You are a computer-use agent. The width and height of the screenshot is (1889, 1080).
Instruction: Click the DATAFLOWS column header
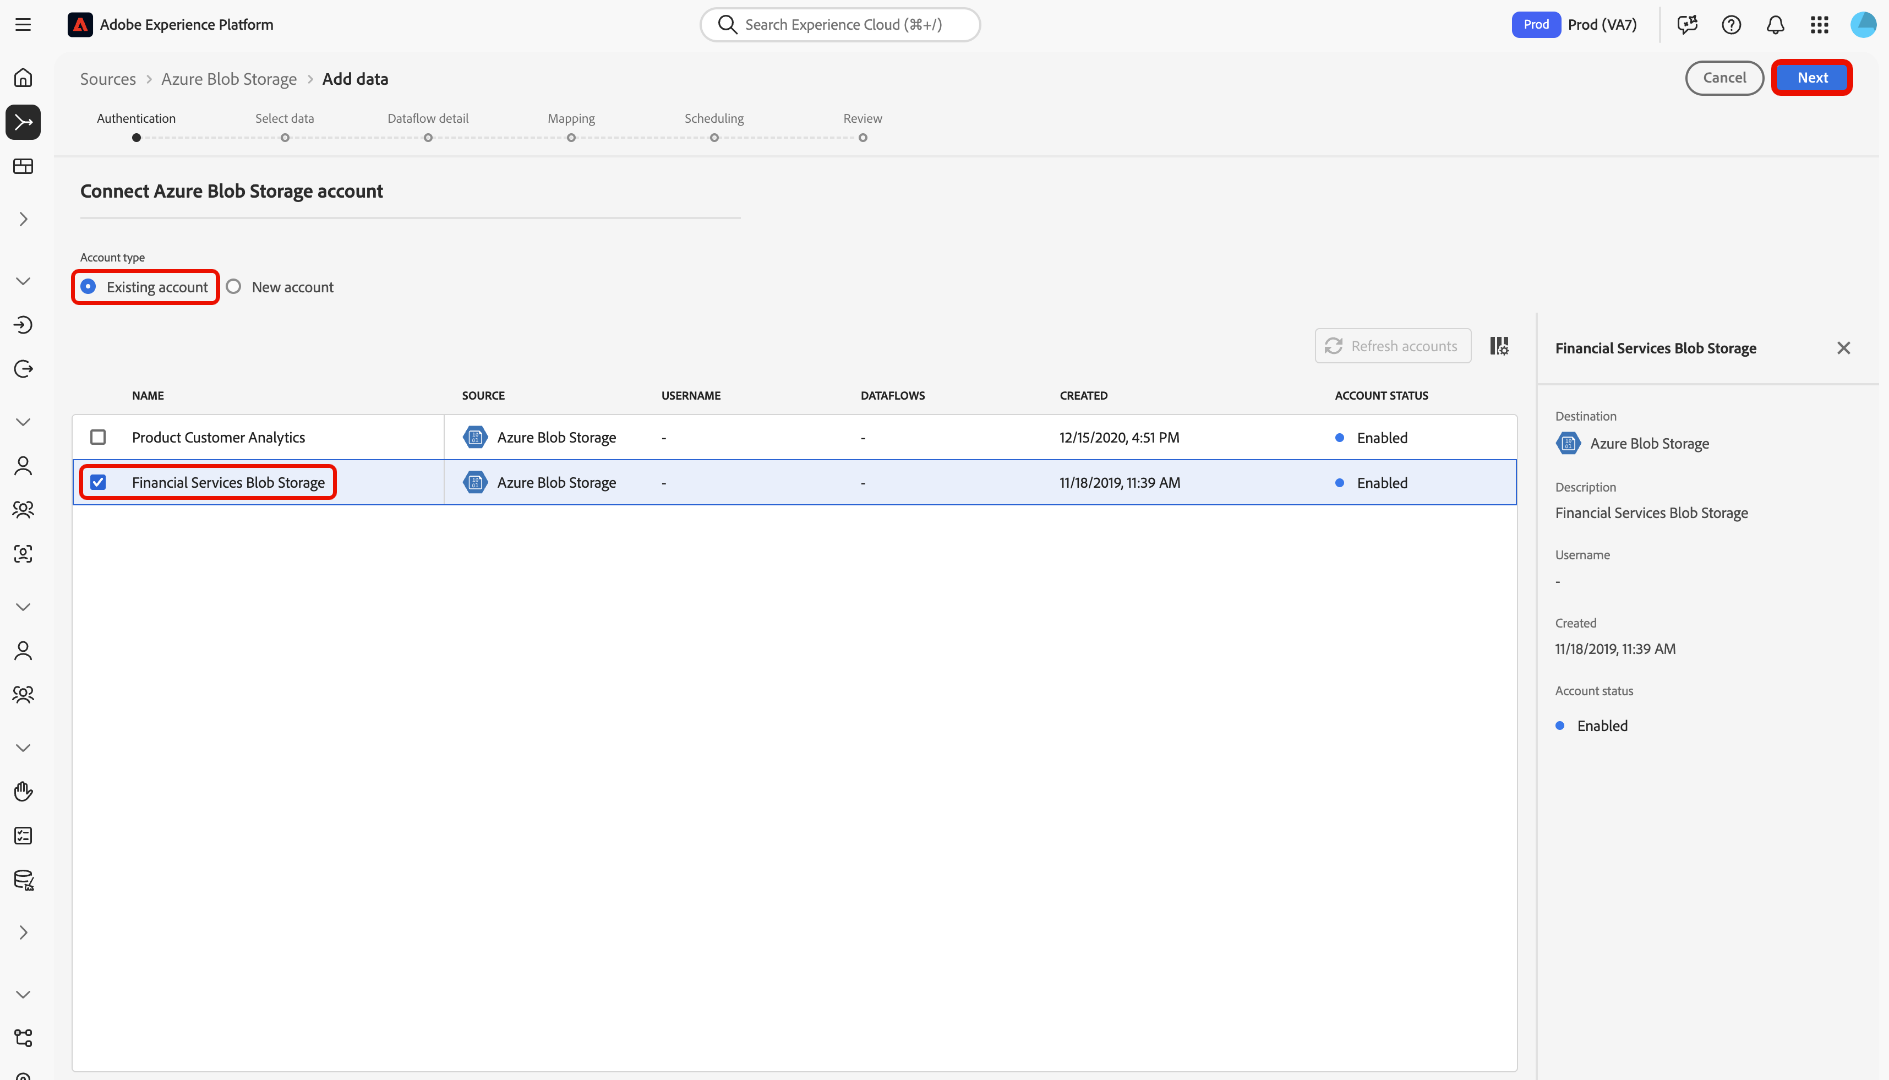click(x=893, y=396)
